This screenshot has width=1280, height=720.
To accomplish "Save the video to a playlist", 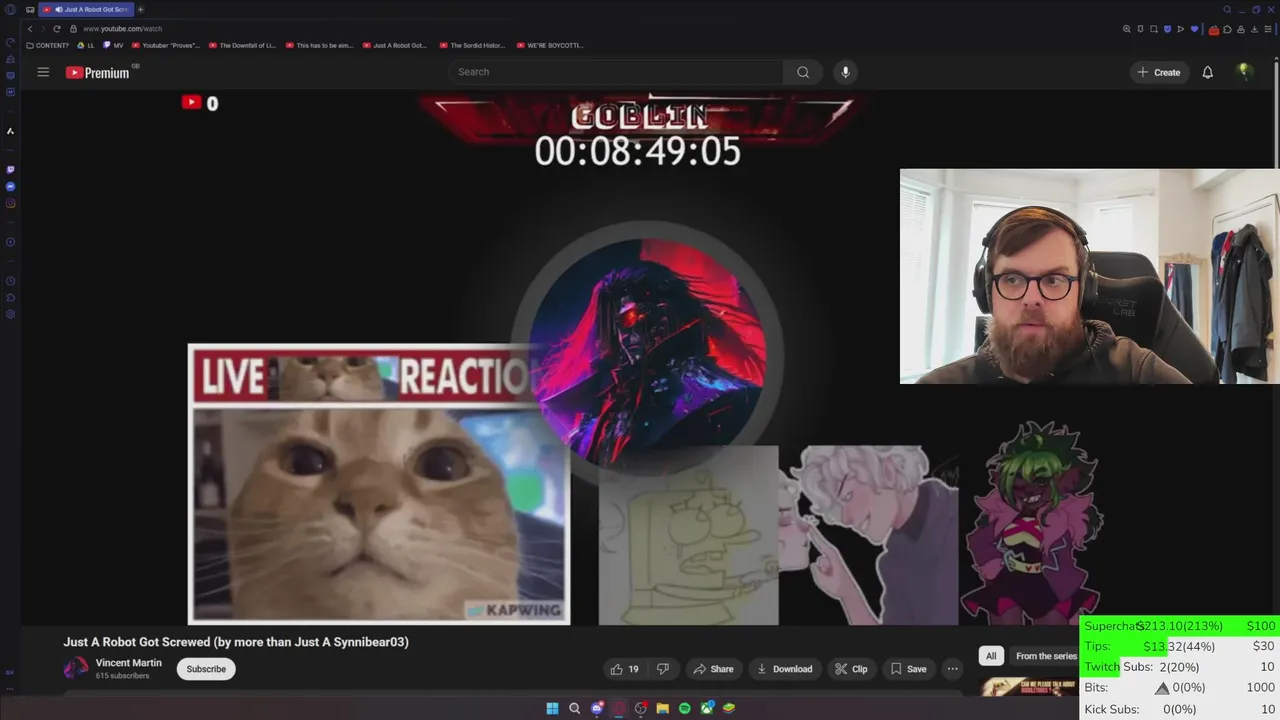I will pos(908,669).
